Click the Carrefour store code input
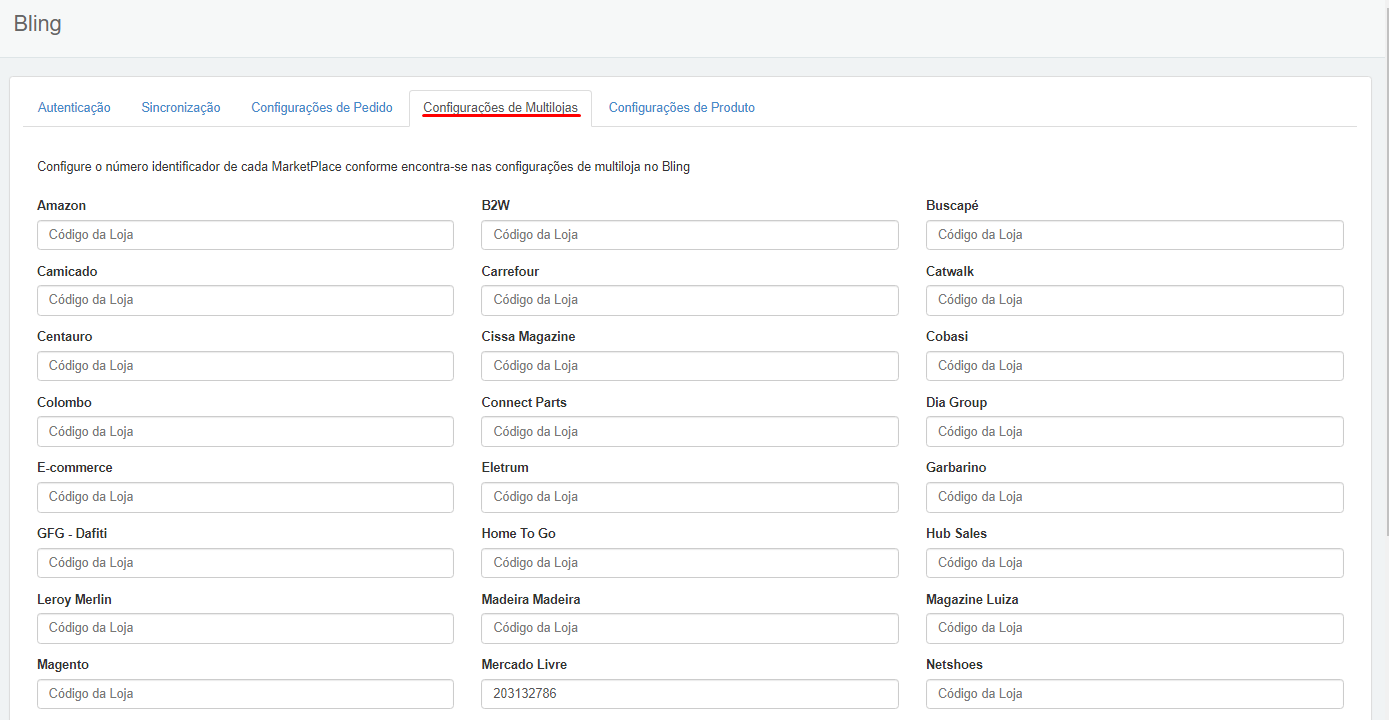Viewport: 1389px width, 720px height. click(690, 300)
